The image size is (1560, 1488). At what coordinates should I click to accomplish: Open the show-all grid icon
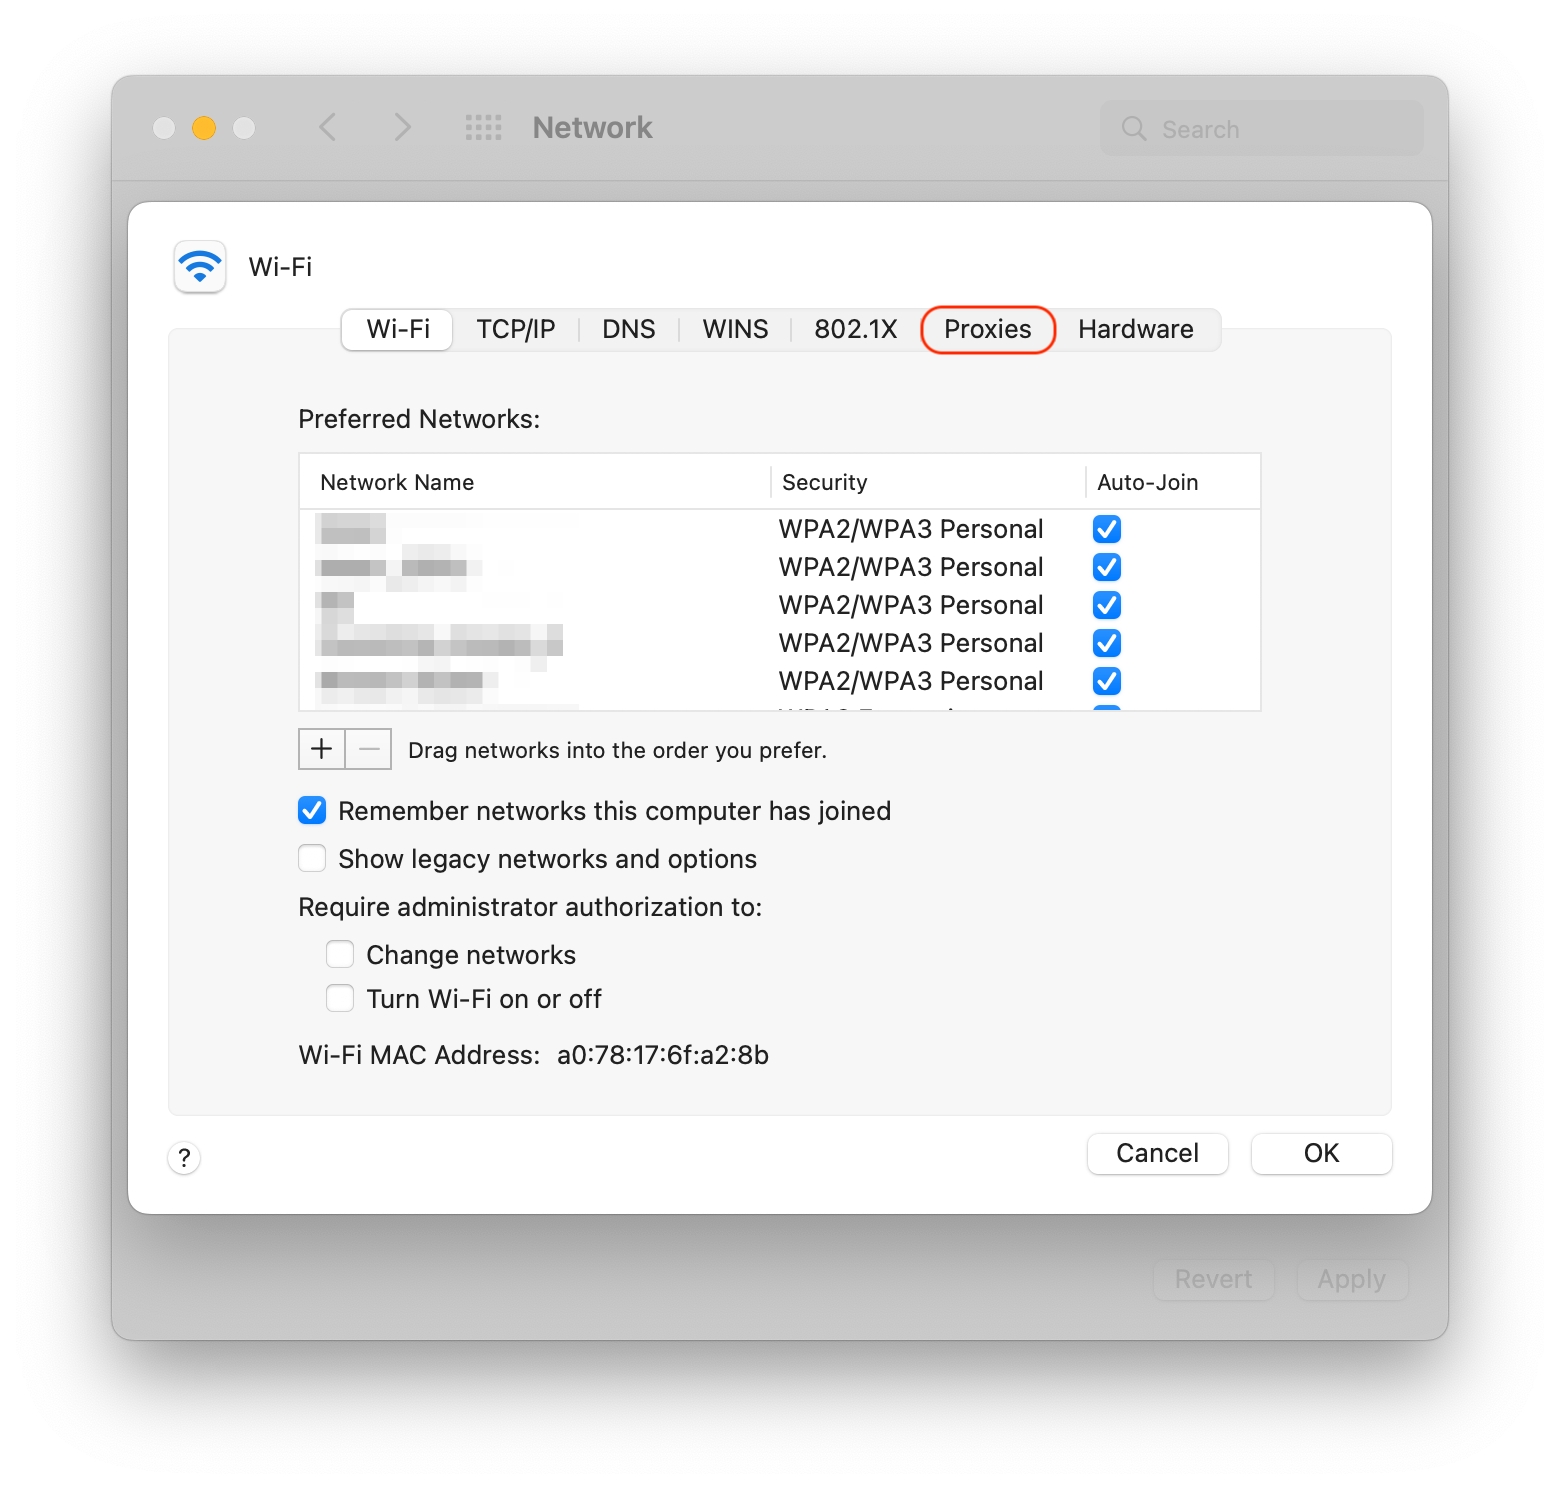484,127
